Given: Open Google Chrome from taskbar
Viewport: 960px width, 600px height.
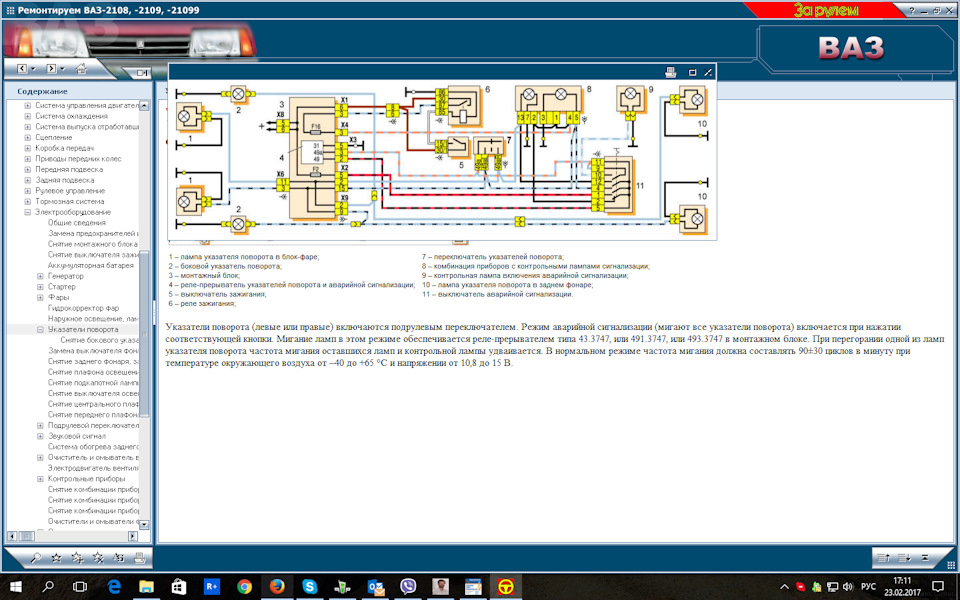Looking at the screenshot, I should coord(244,587).
